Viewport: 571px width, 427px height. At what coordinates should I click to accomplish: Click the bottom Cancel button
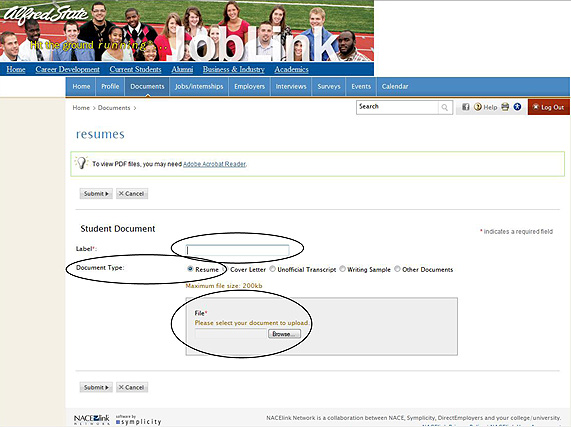coord(132,387)
